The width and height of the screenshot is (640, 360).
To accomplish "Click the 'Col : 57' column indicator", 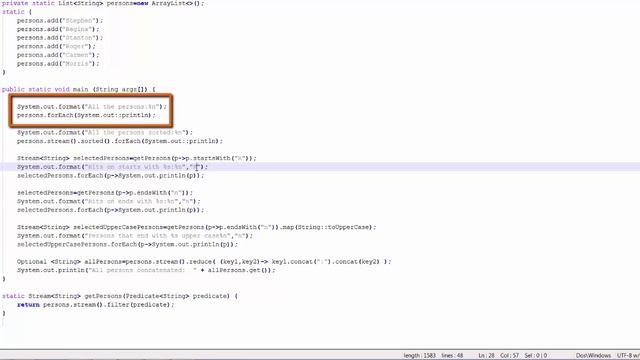I will 509,356.
